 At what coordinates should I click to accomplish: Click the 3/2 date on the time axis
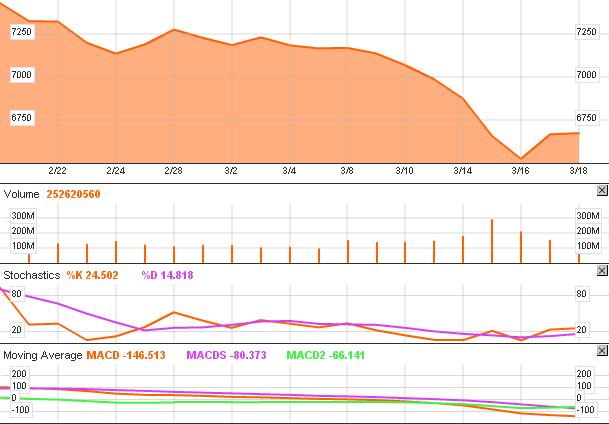tap(231, 172)
